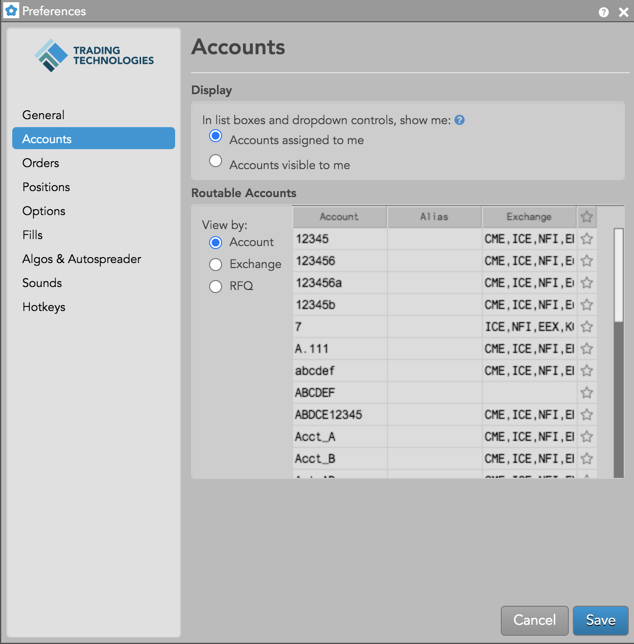The height and width of the screenshot is (644, 634).
Task: Close the Preferences window
Action: (623, 12)
